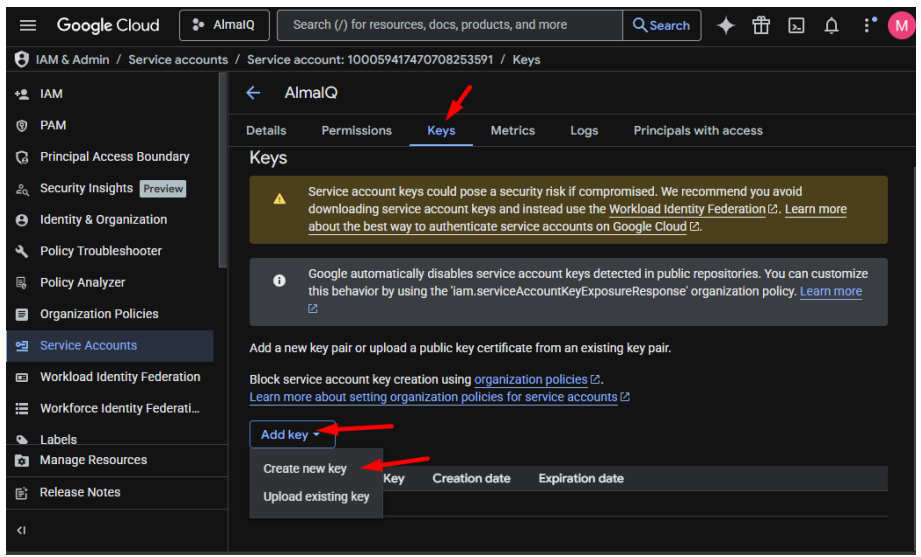Open Release Notes
This screenshot has height=557, width=921.
pyautogui.click(x=80, y=492)
